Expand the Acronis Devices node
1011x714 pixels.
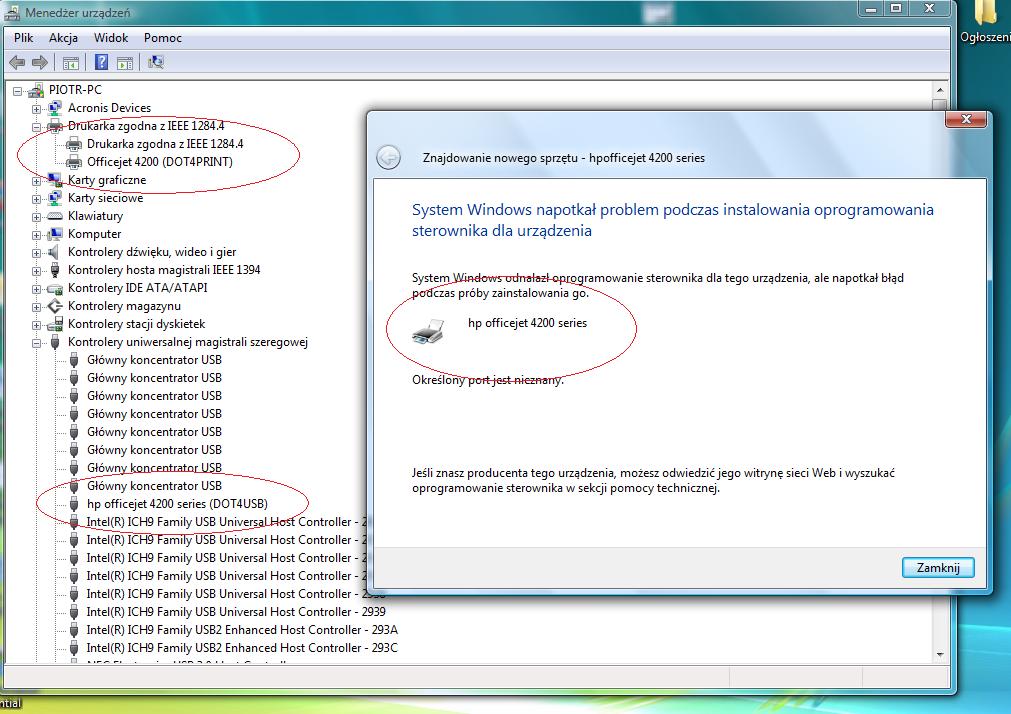[37, 109]
